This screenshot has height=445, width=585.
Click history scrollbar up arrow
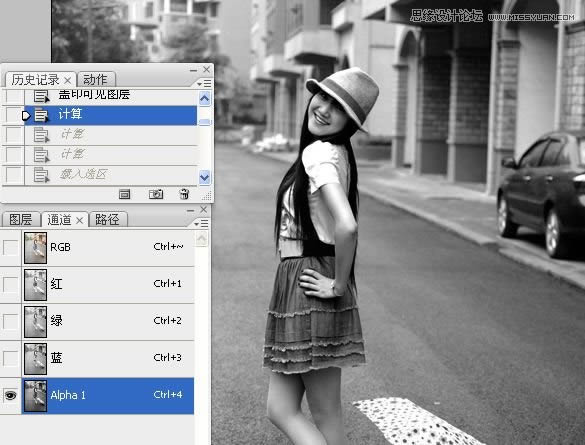coord(204,98)
